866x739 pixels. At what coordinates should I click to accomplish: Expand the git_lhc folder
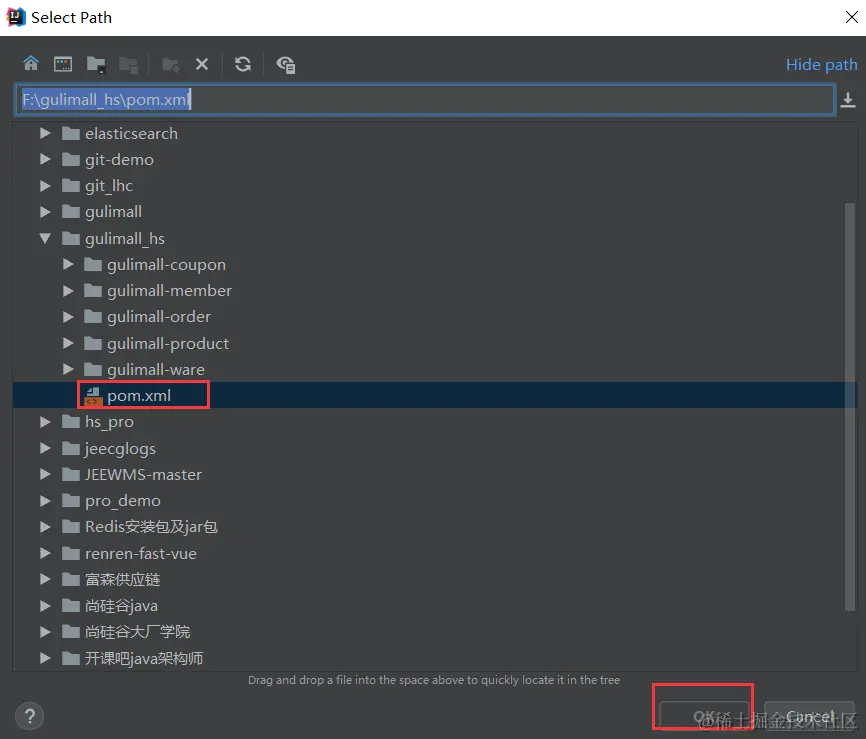click(x=45, y=186)
